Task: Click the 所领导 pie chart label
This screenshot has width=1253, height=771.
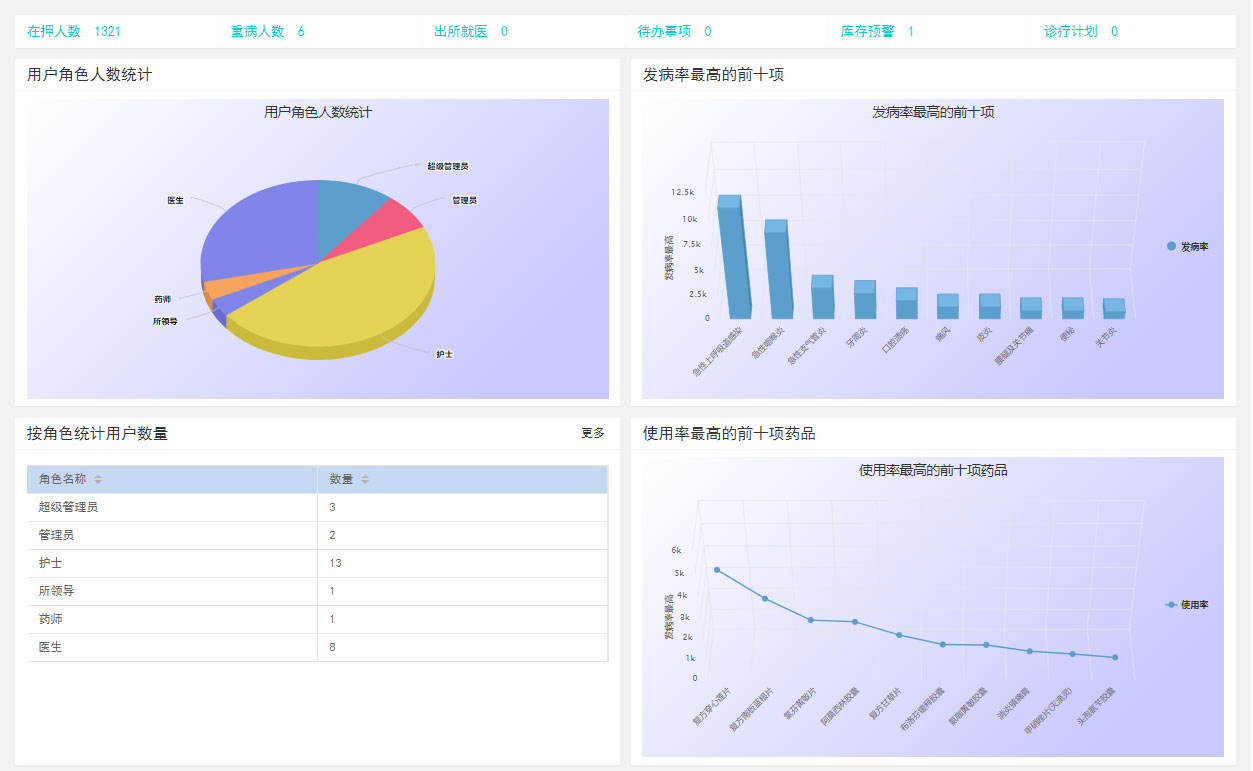Action: coord(165,321)
